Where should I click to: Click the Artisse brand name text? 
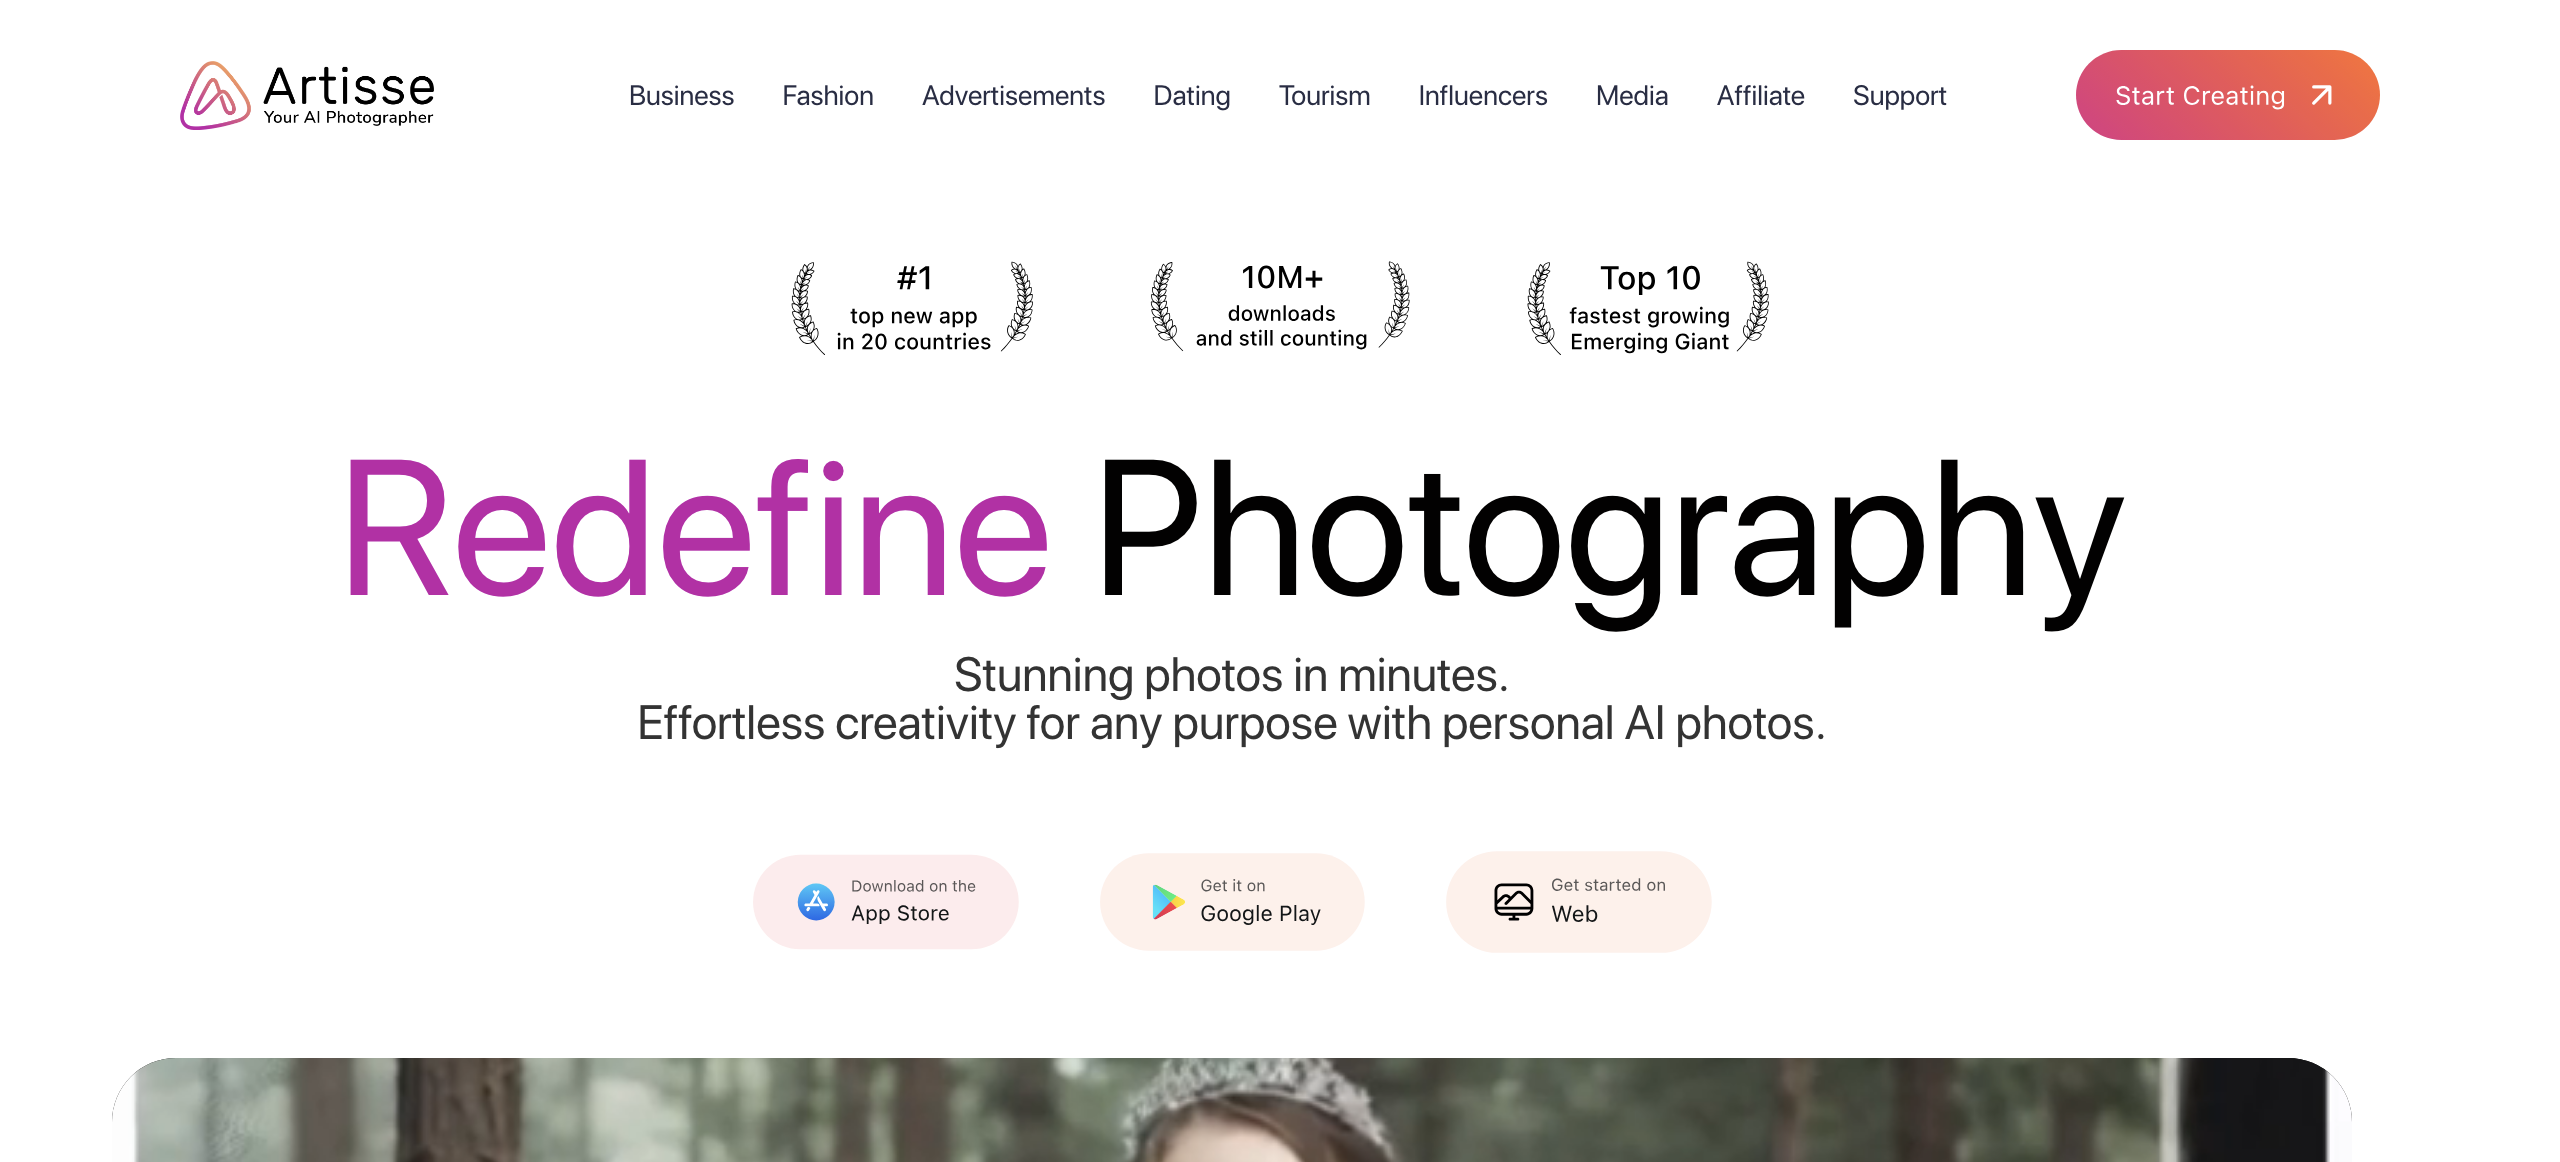[349, 87]
